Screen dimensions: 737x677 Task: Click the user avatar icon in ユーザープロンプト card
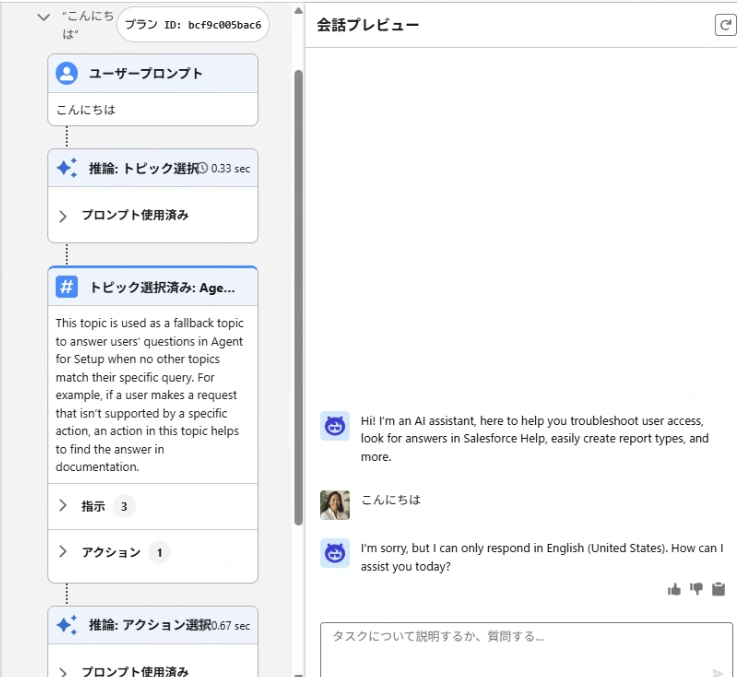(67, 73)
